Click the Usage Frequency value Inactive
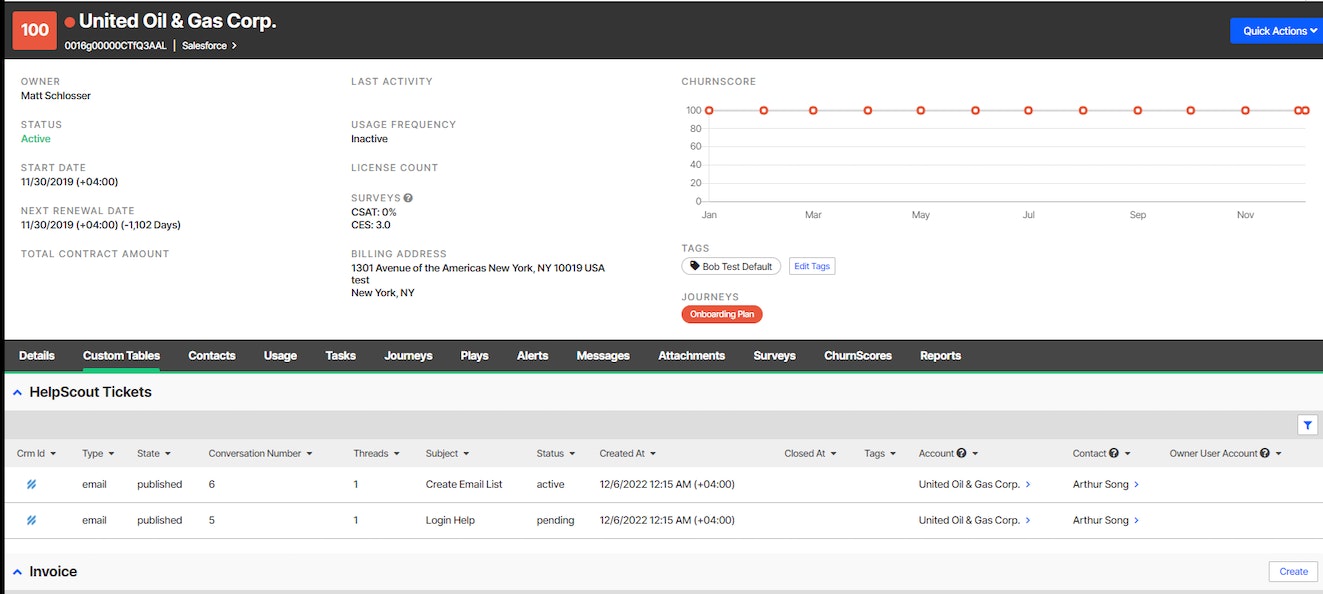1323x594 pixels. pyautogui.click(x=369, y=139)
